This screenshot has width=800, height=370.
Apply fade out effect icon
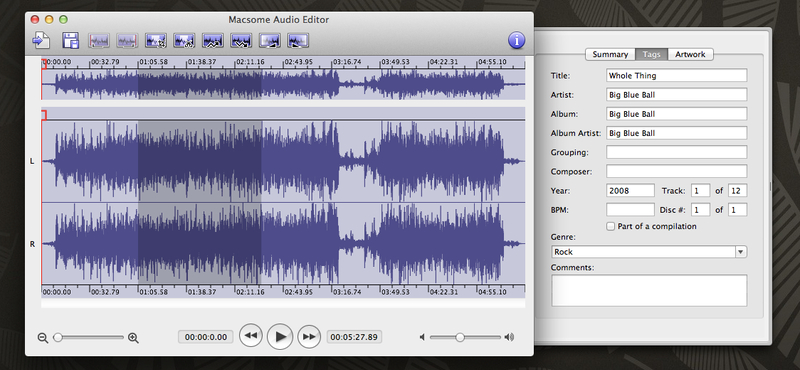(x=298, y=41)
